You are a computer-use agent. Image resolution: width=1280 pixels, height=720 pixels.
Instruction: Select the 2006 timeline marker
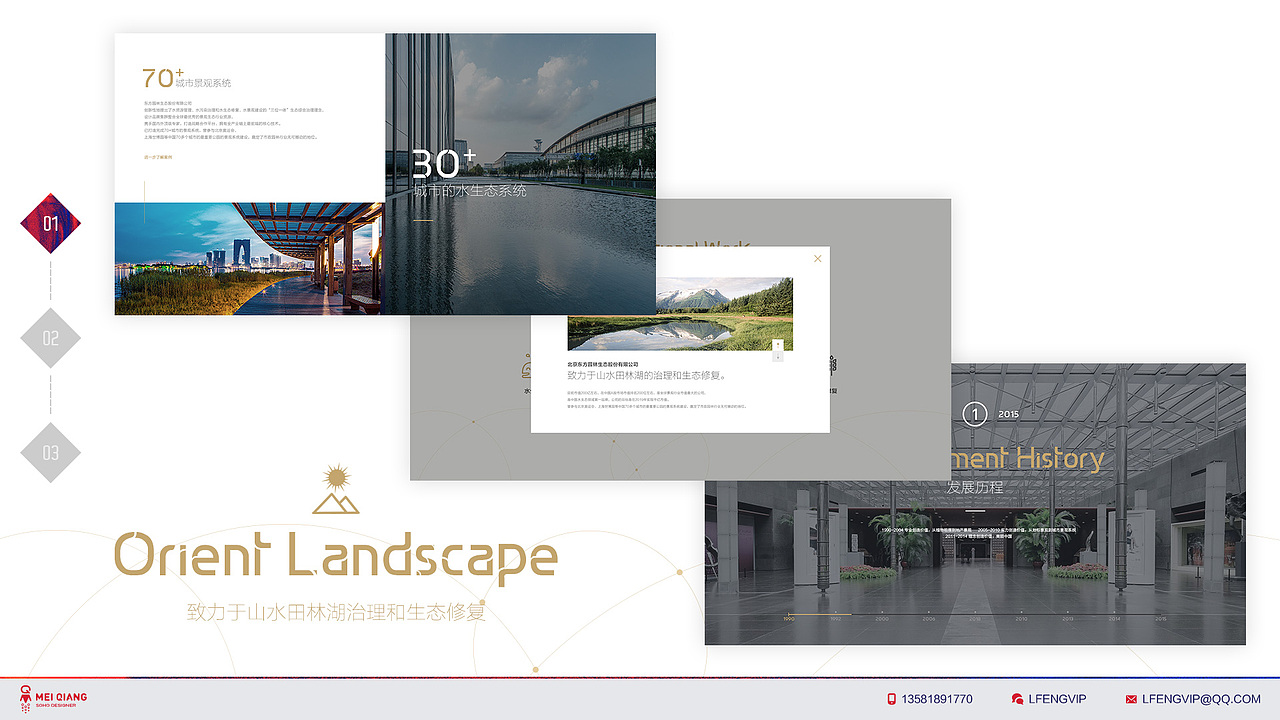point(928,617)
